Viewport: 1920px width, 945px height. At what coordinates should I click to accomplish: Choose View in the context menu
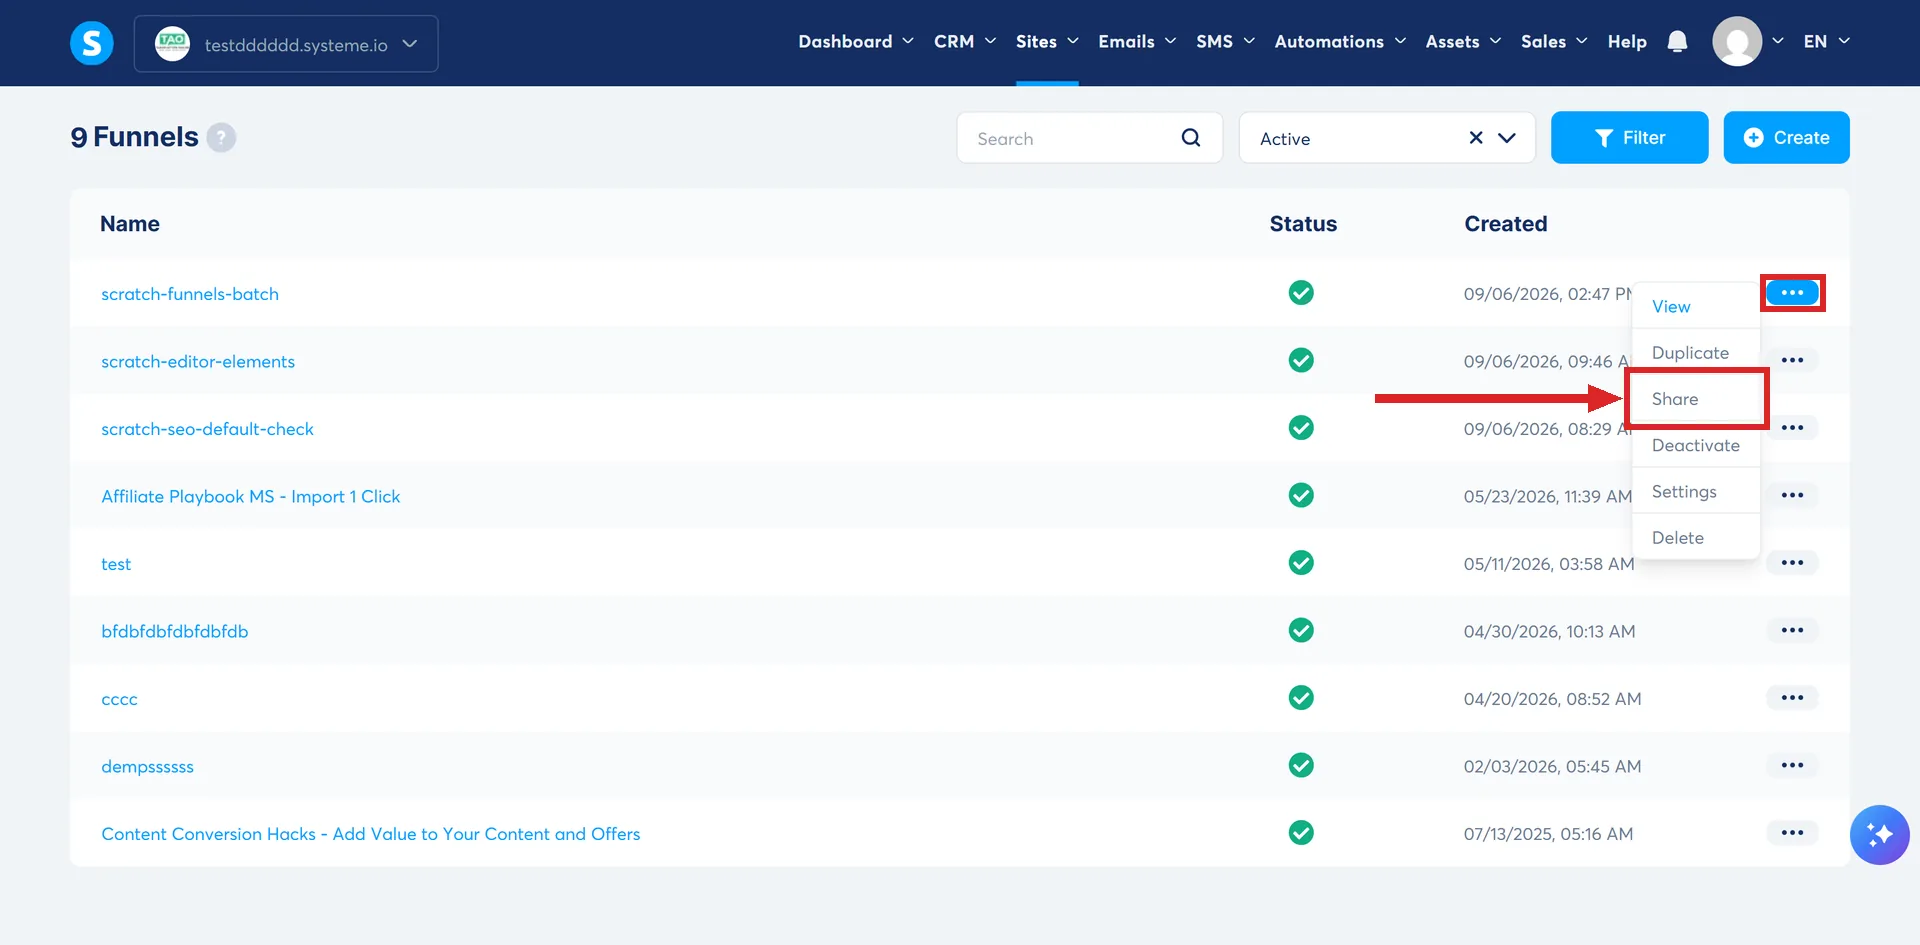coord(1671,307)
